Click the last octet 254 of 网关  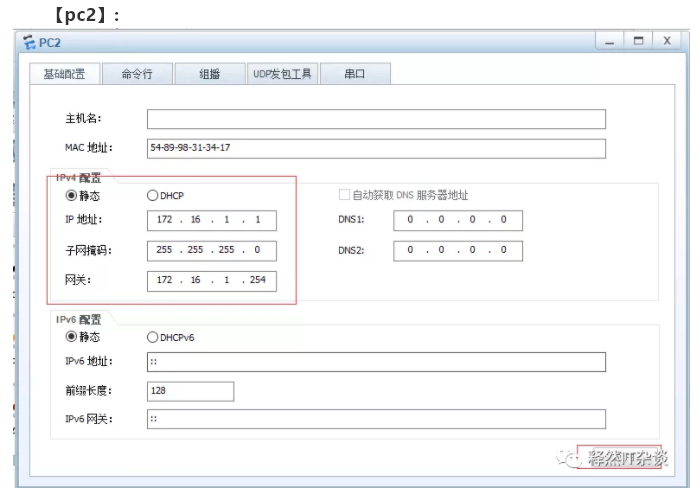point(258,280)
